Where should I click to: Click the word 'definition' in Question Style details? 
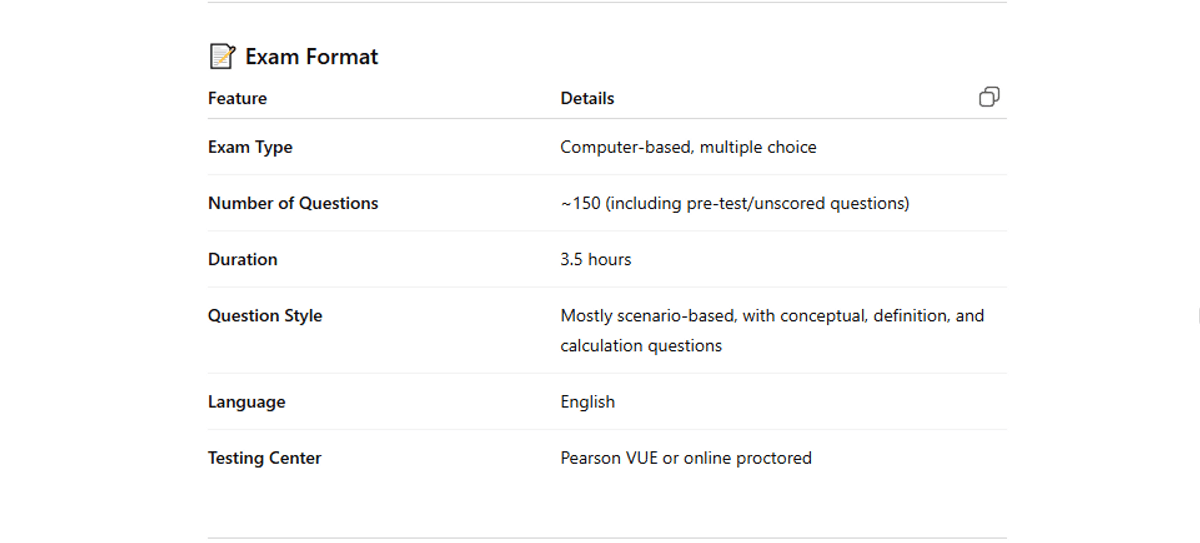[x=910, y=315]
